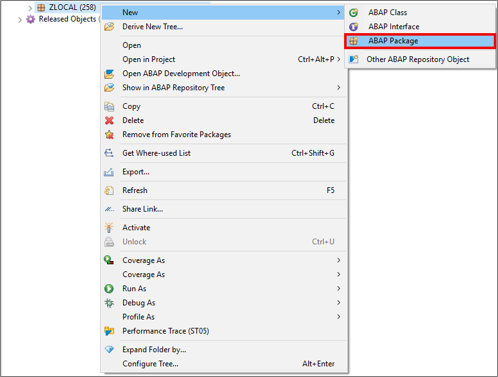The width and height of the screenshot is (498, 377).
Task: Choose ABAP Class in the New submenu
Action: pyautogui.click(x=420, y=13)
